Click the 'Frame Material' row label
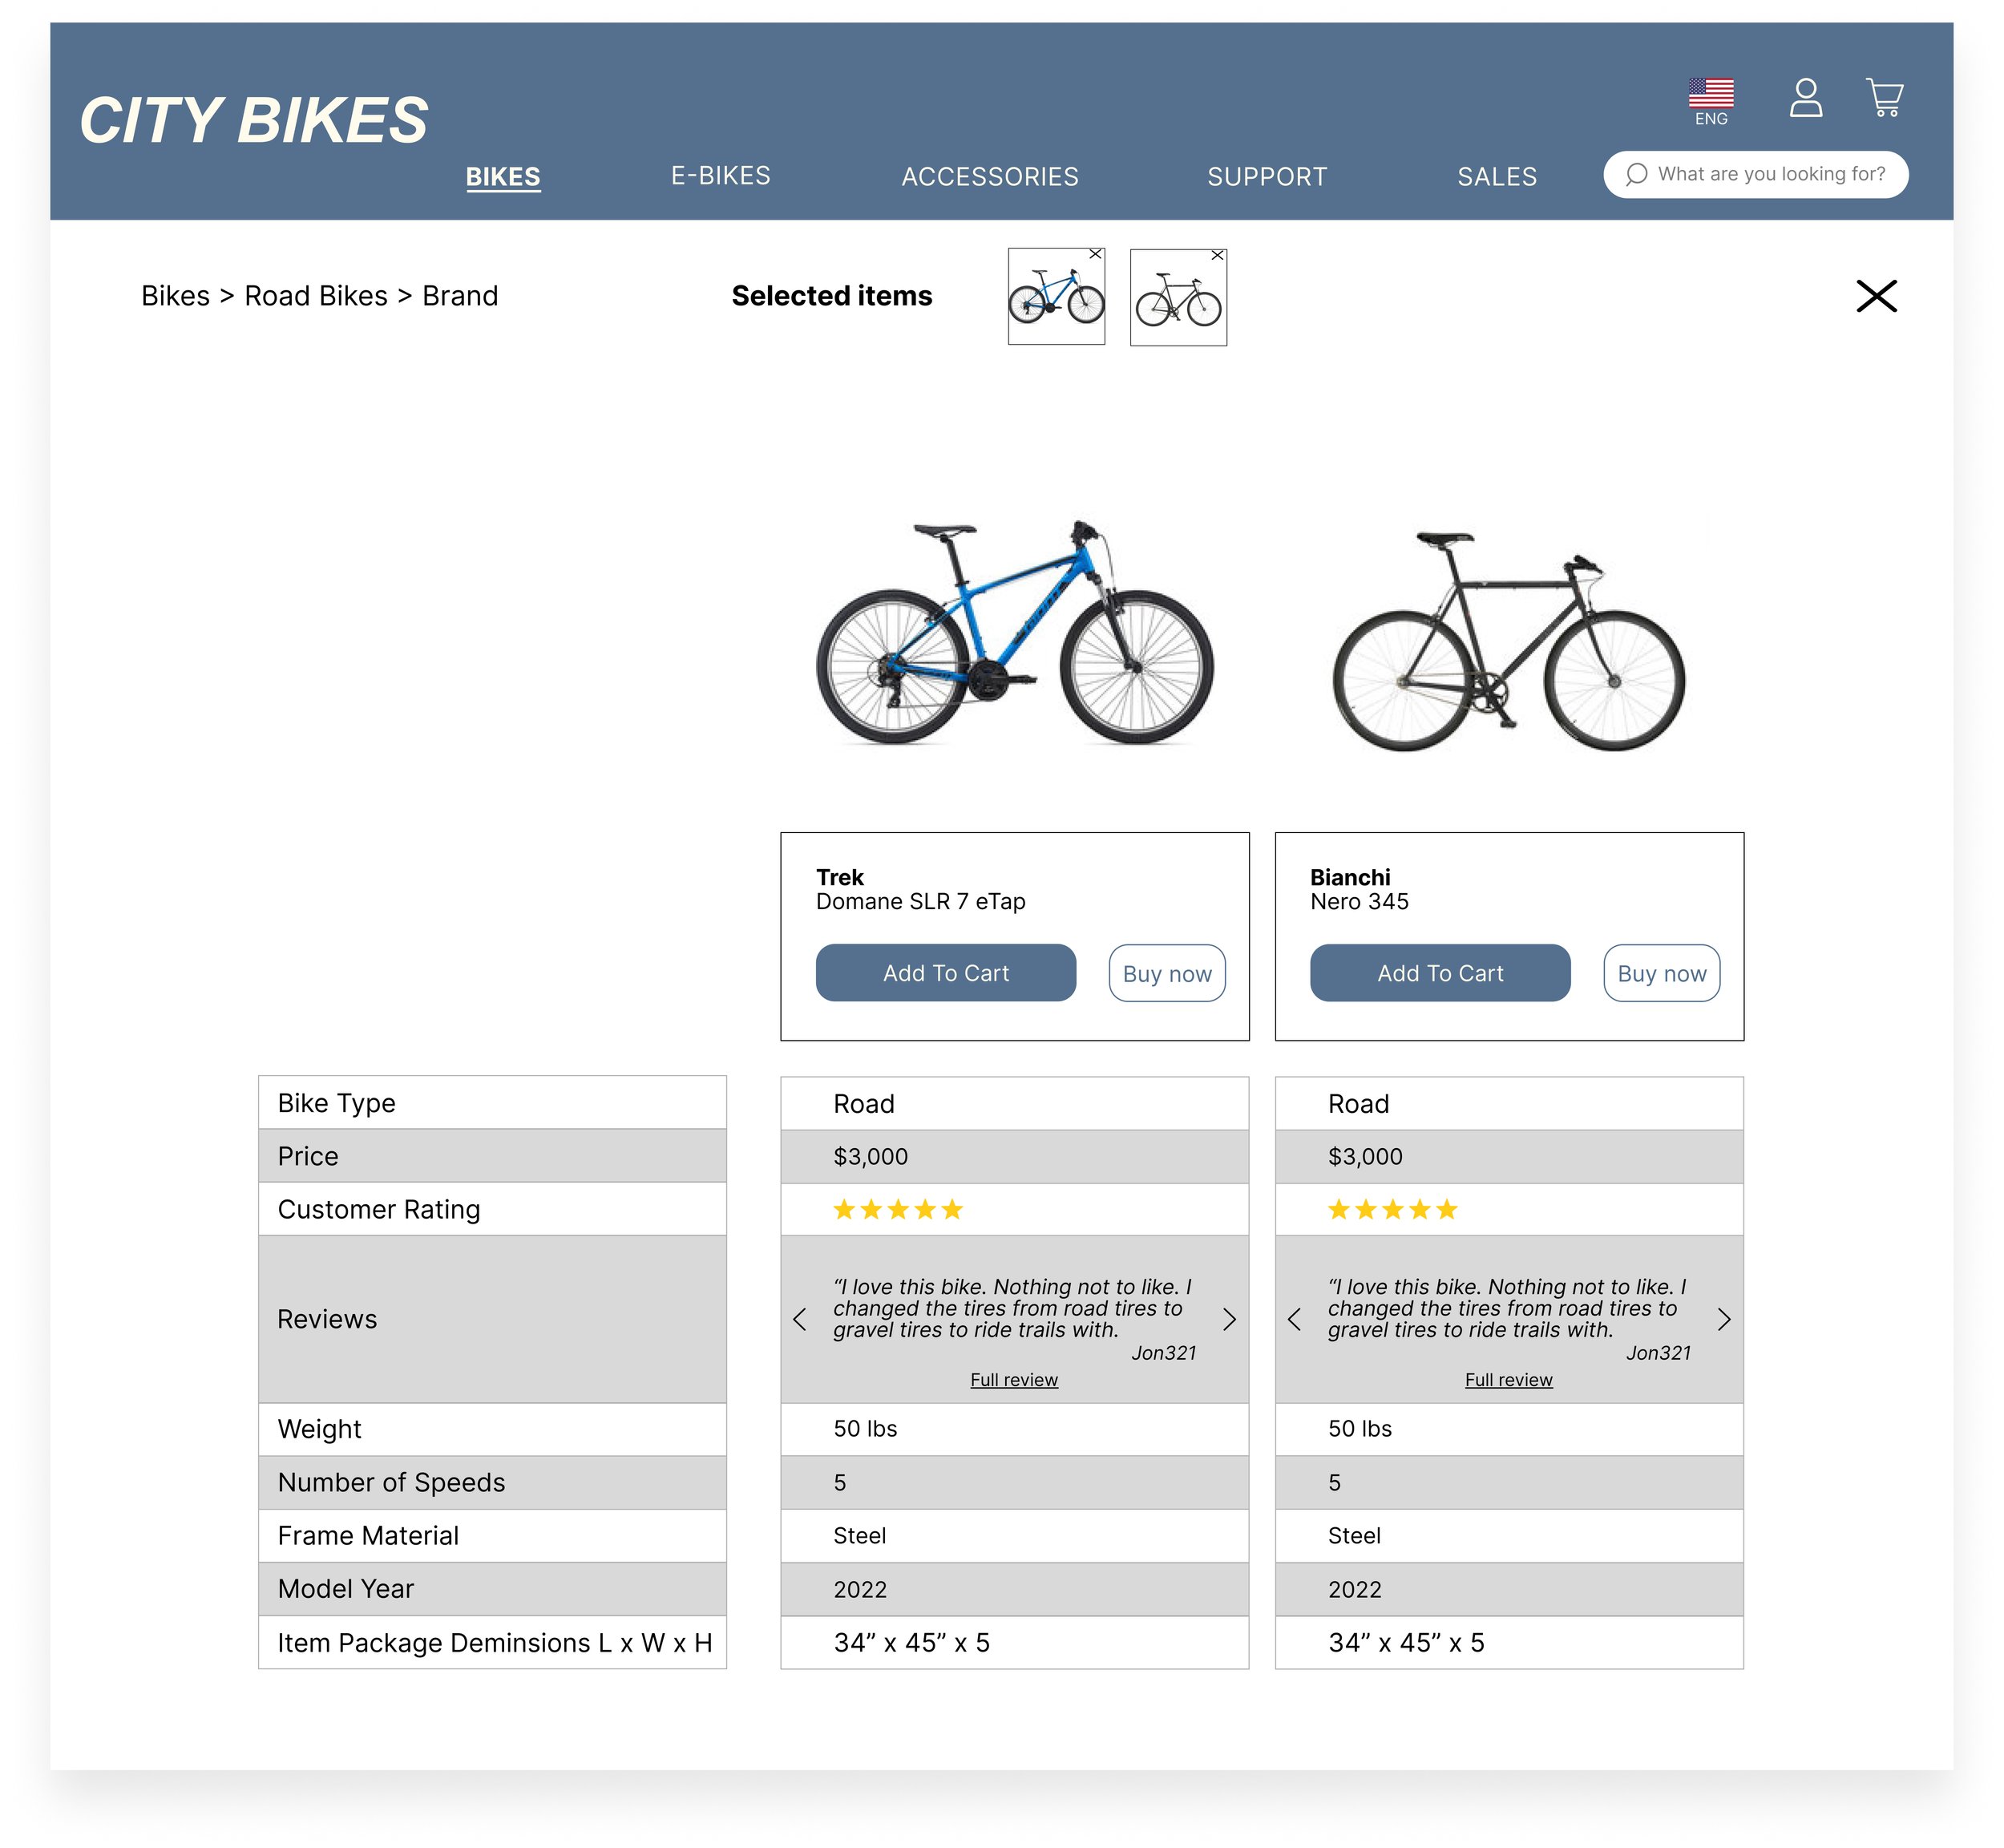Image resolution: width=2004 pixels, height=1848 pixels. pos(368,1536)
